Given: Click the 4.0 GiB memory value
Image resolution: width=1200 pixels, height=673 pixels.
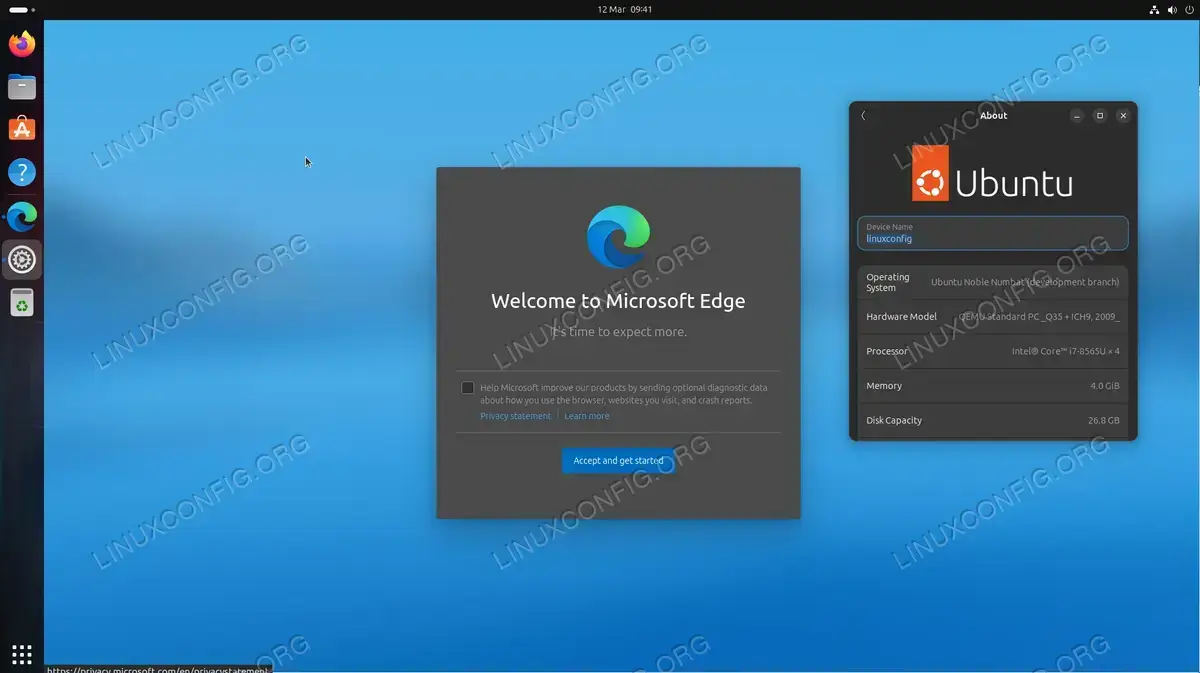Looking at the screenshot, I should click(x=1105, y=386).
